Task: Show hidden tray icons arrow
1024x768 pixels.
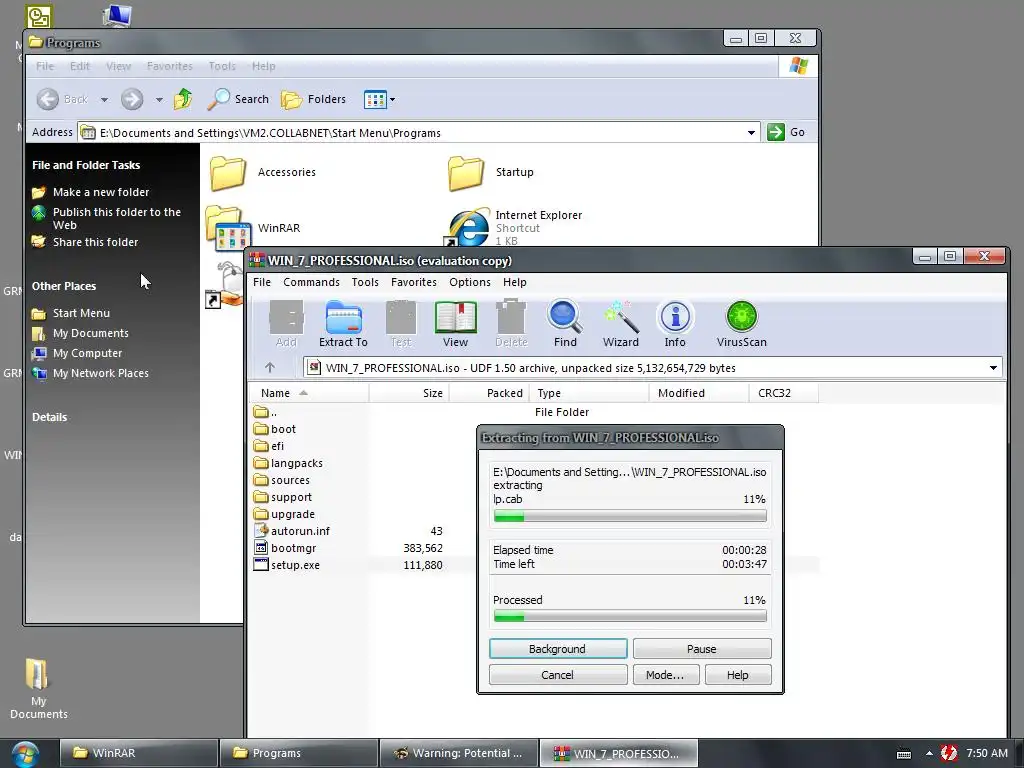Action: tap(929, 753)
